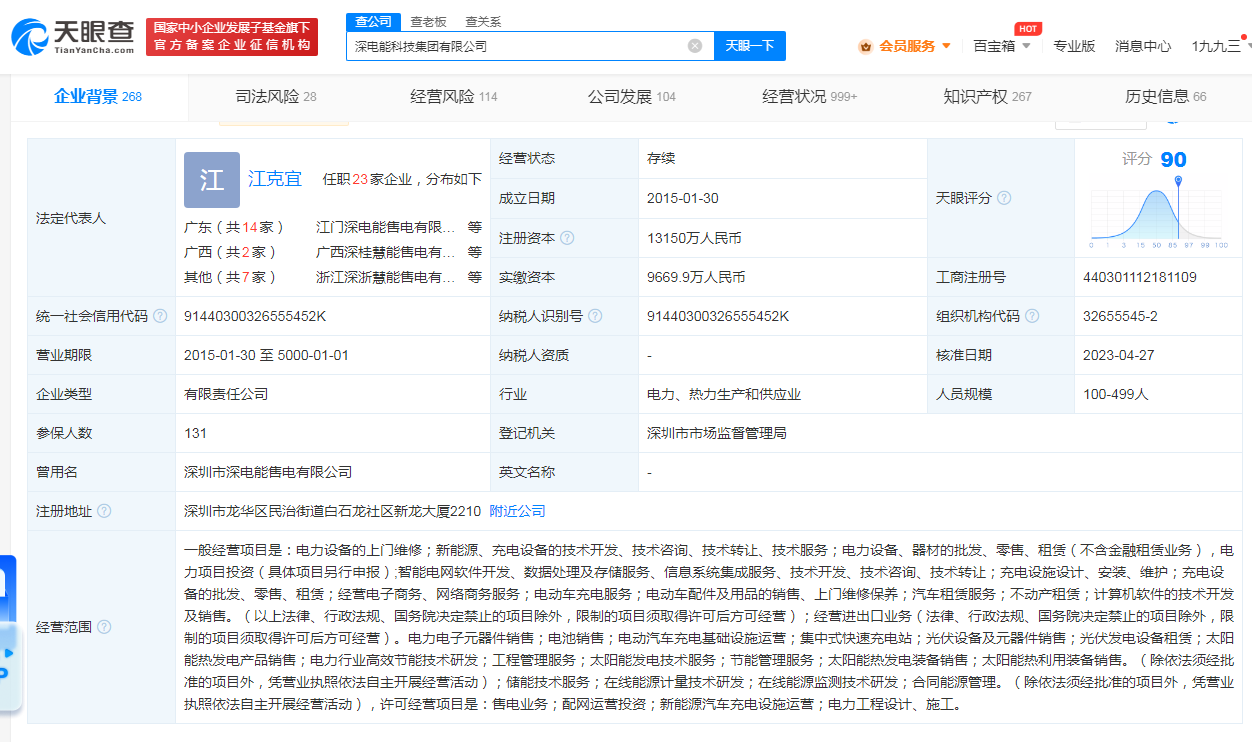The width and height of the screenshot is (1252, 742).
Task: Click the 江 avatar of the legal representative
Action: [212, 180]
